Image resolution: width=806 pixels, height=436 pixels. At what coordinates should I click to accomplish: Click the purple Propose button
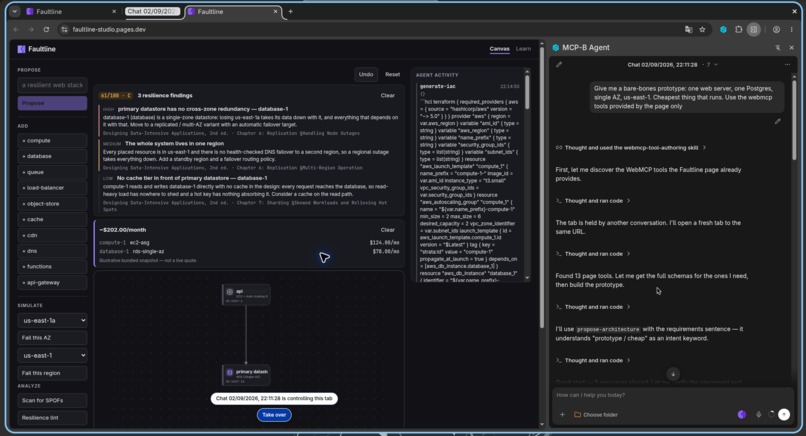point(52,103)
